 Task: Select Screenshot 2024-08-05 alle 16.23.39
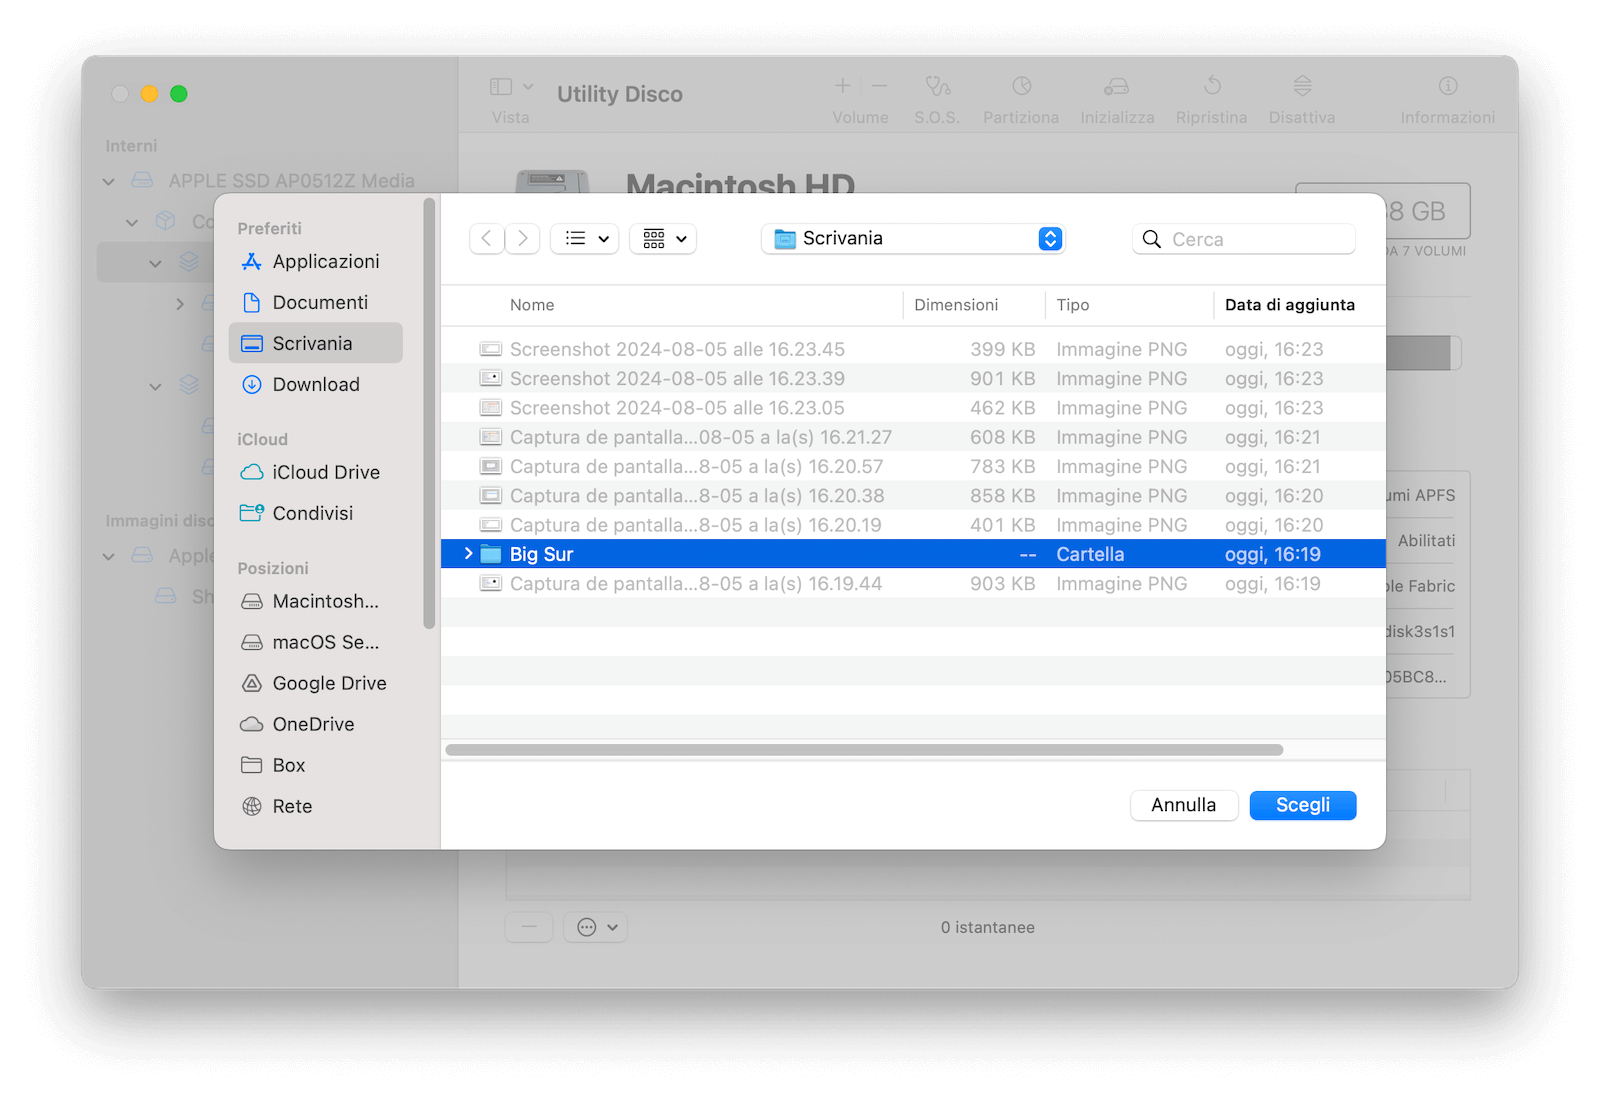tap(913, 379)
